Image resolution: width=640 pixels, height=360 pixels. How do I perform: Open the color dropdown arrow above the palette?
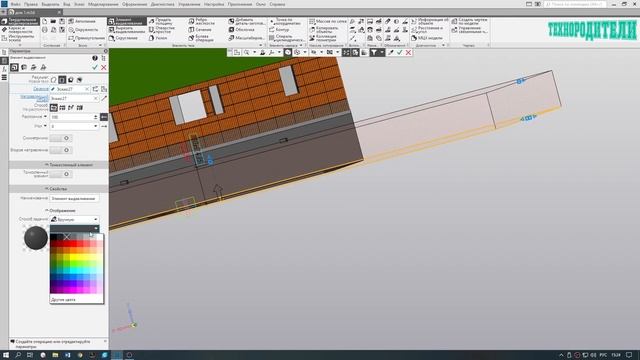point(96,229)
